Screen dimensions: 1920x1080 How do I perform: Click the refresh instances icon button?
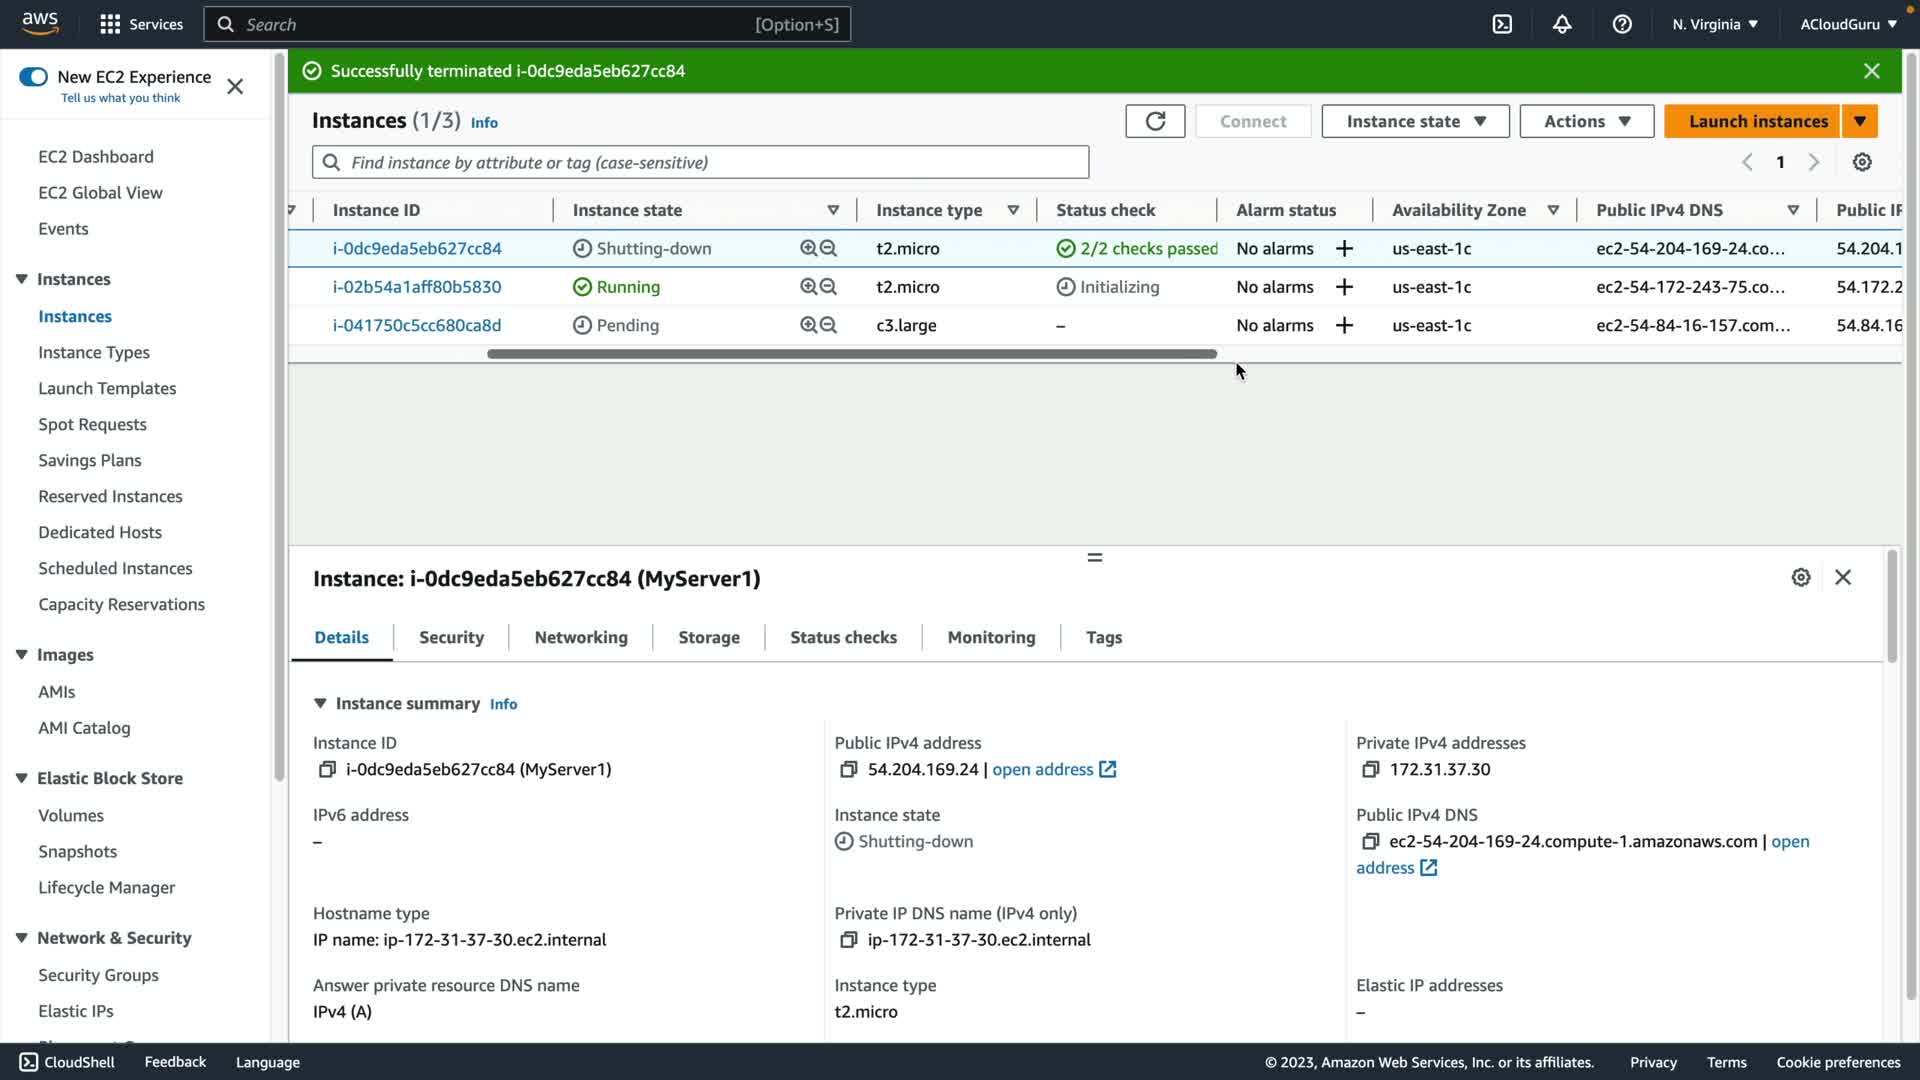[1155, 121]
